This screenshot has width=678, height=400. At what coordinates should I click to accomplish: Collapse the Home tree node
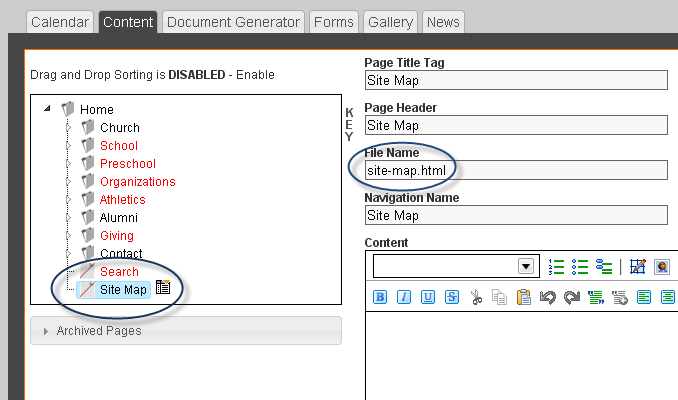(48, 108)
